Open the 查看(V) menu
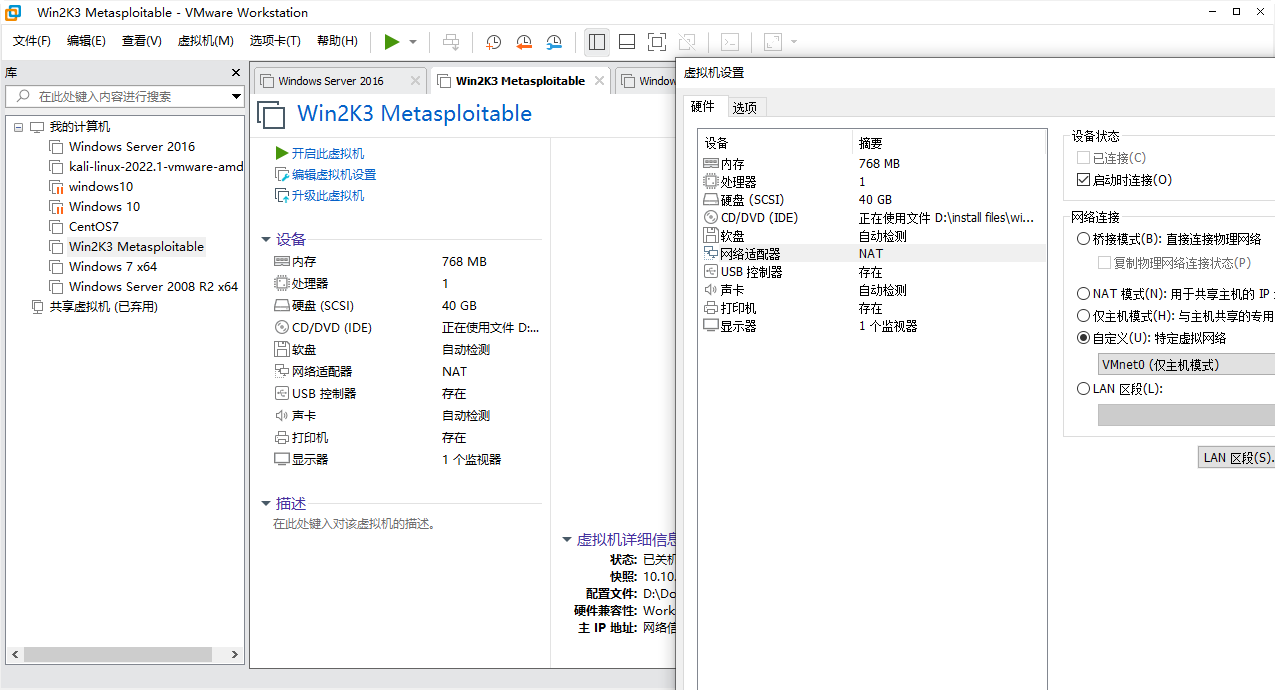Image resolution: width=1275 pixels, height=690 pixels. point(141,41)
